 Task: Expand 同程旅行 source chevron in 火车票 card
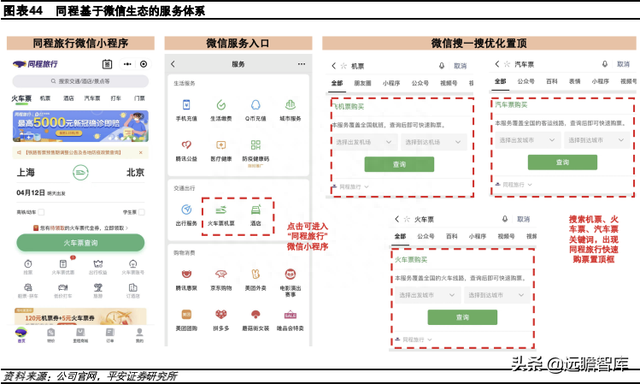coord(430,340)
